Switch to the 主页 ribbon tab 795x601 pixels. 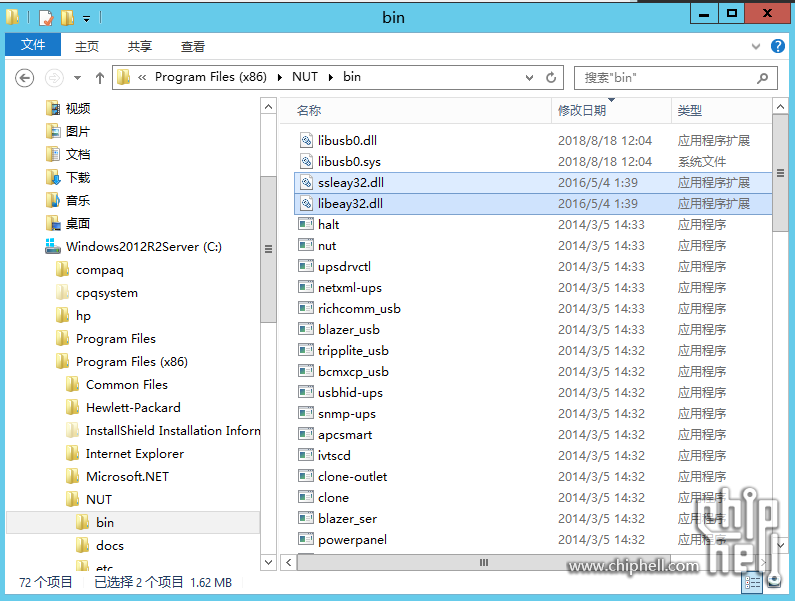pyautogui.click(x=87, y=47)
